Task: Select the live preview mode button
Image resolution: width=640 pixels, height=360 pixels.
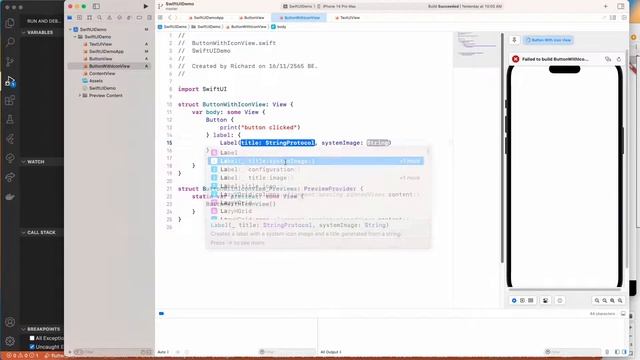Action: pyautogui.click(x=514, y=300)
